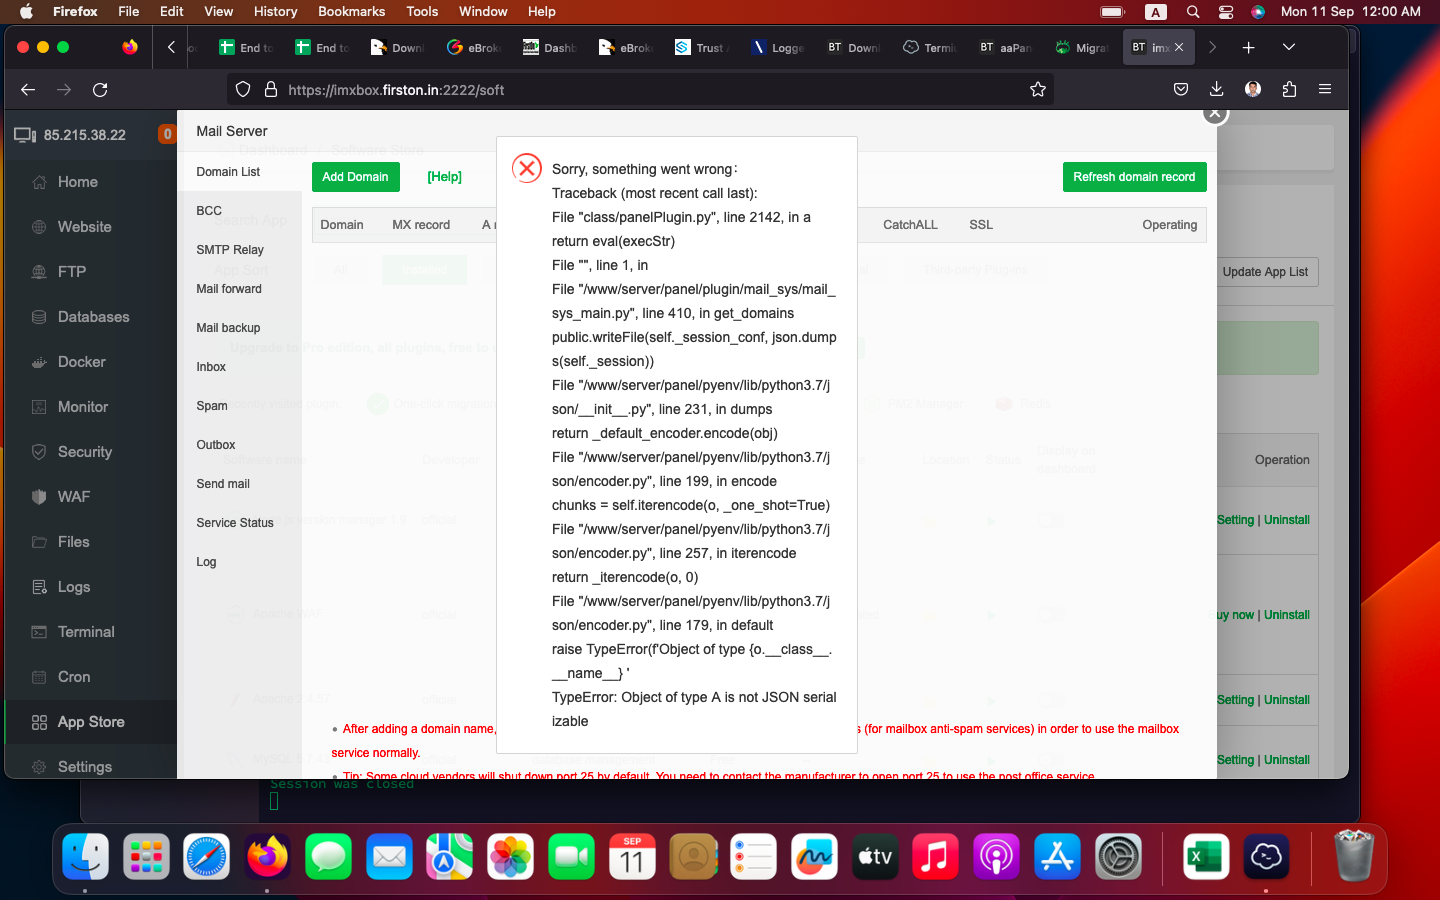Bookmark this page with the star icon

click(1038, 90)
